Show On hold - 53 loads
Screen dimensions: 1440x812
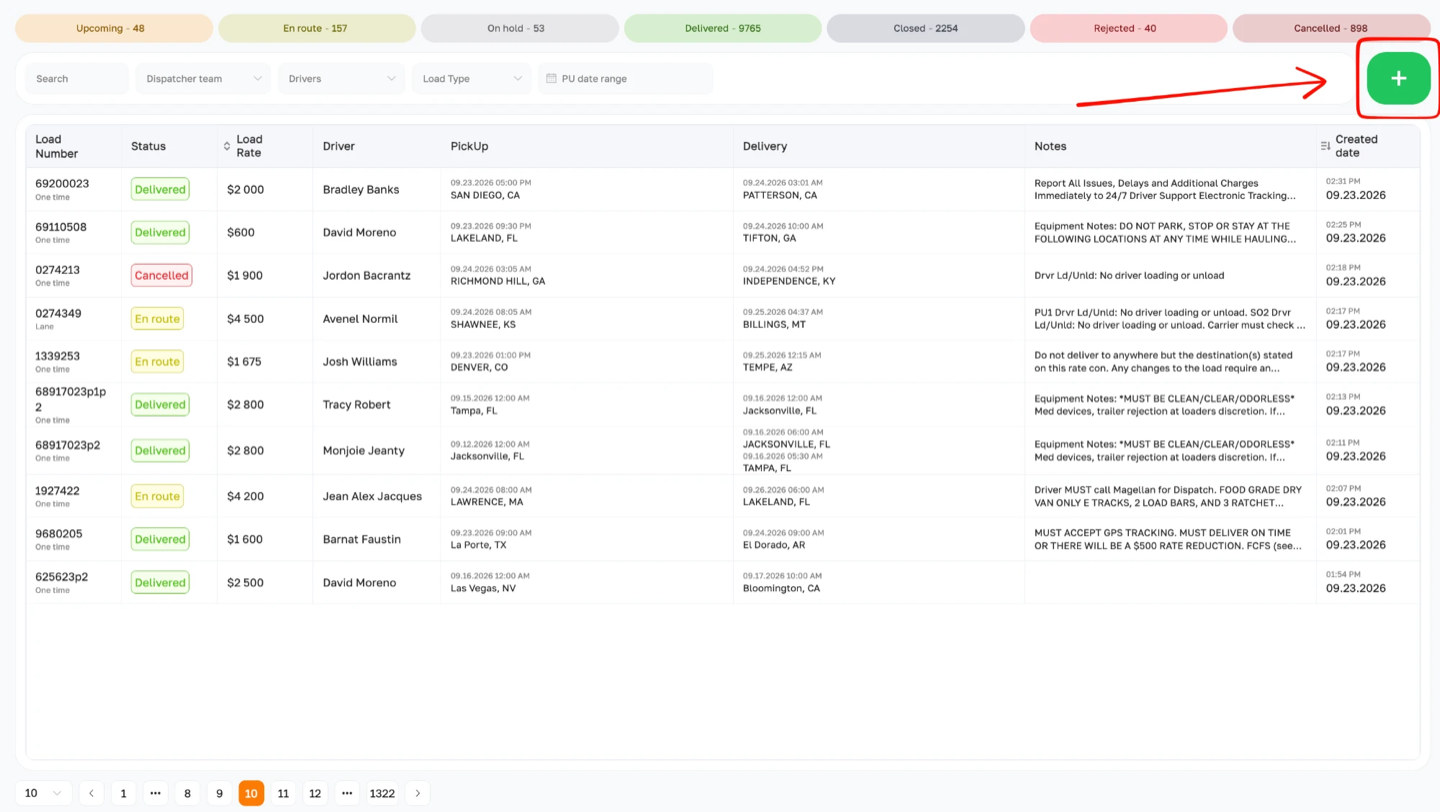(520, 28)
